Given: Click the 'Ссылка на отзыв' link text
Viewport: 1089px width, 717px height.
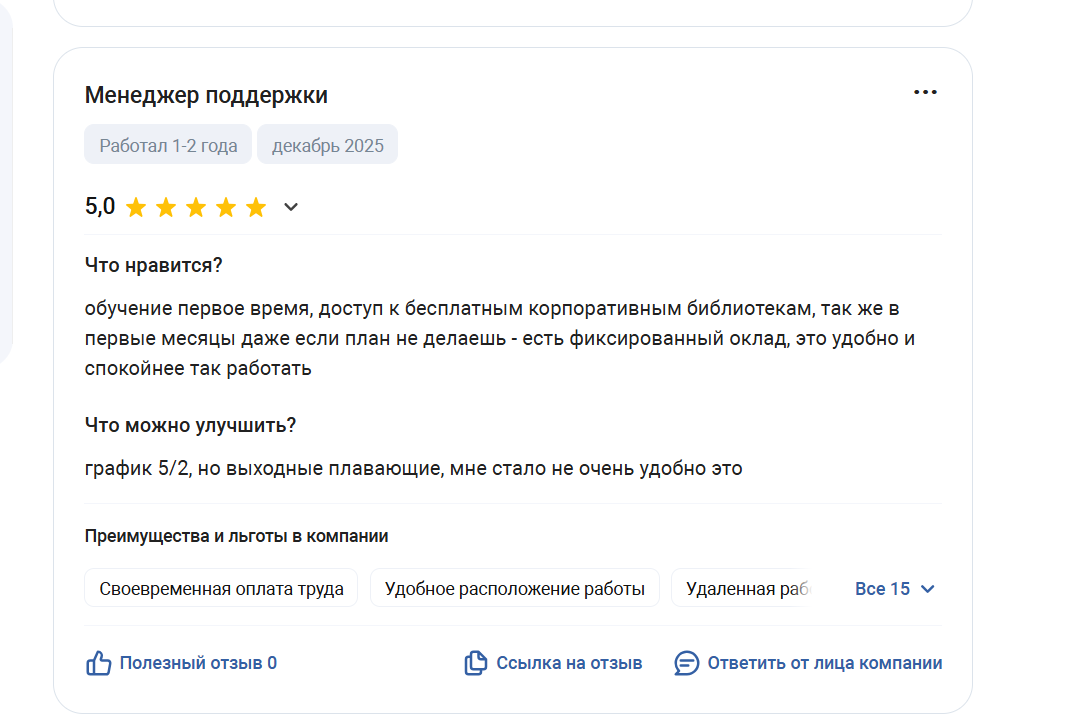Looking at the screenshot, I should 569,663.
